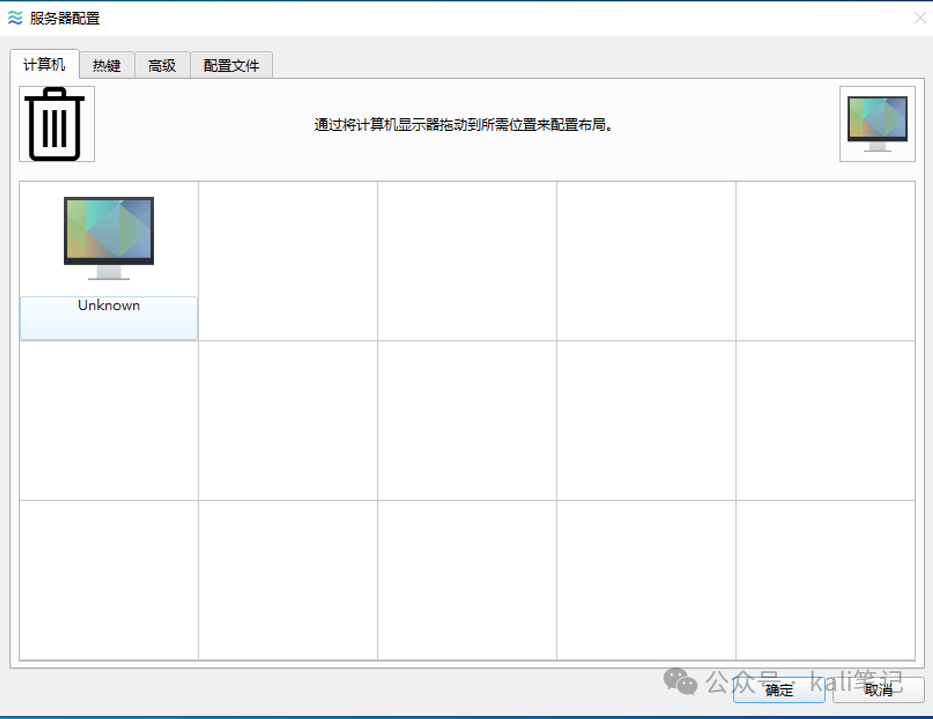933x719 pixels.
Task: Select the new monitor icon in top-right corner
Action: [x=876, y=122]
